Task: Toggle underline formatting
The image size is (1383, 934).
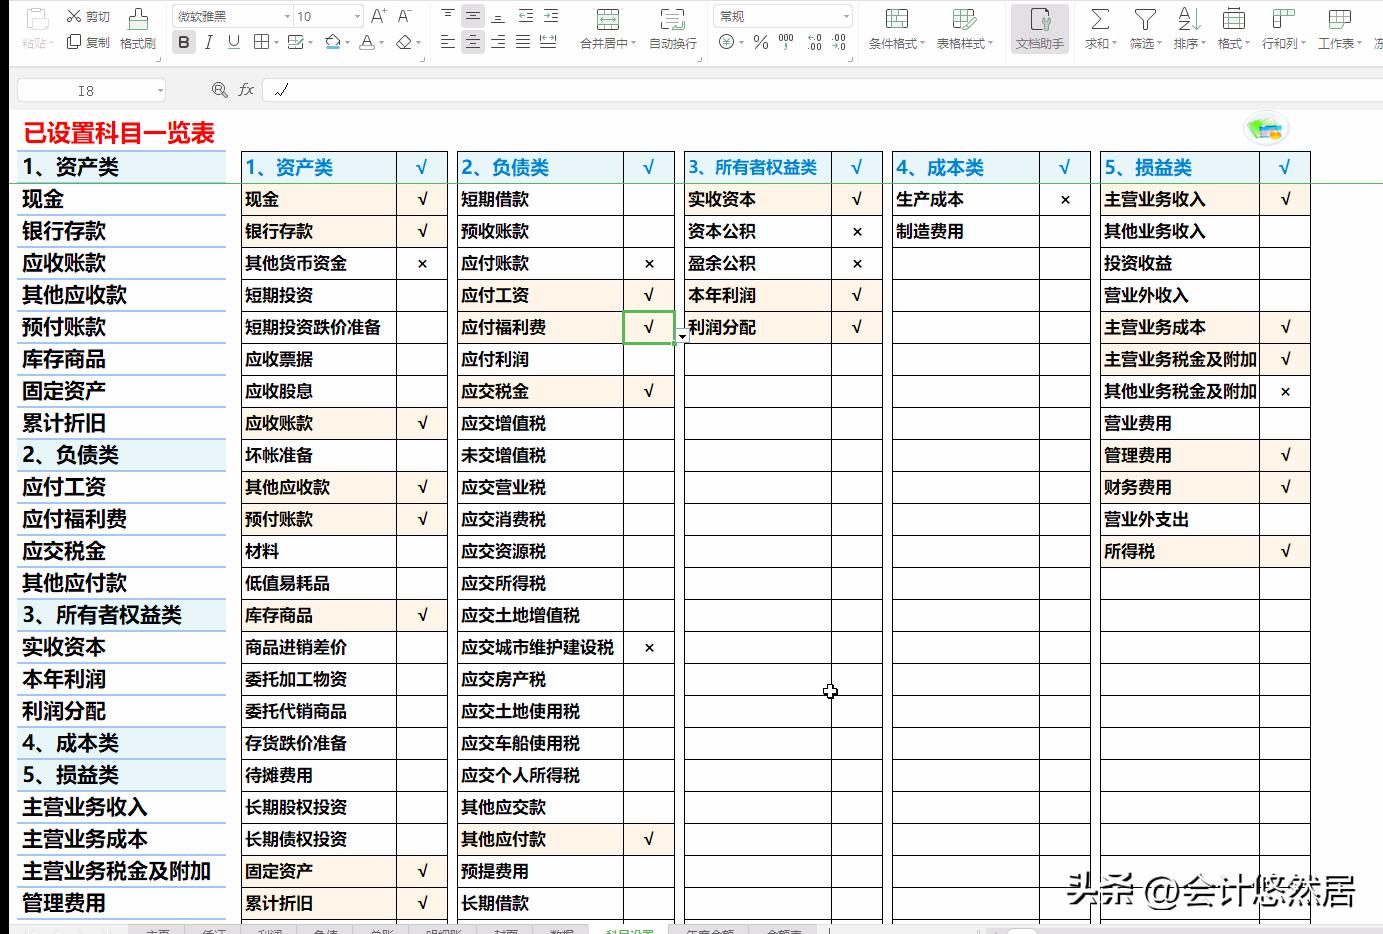Action: [x=232, y=43]
